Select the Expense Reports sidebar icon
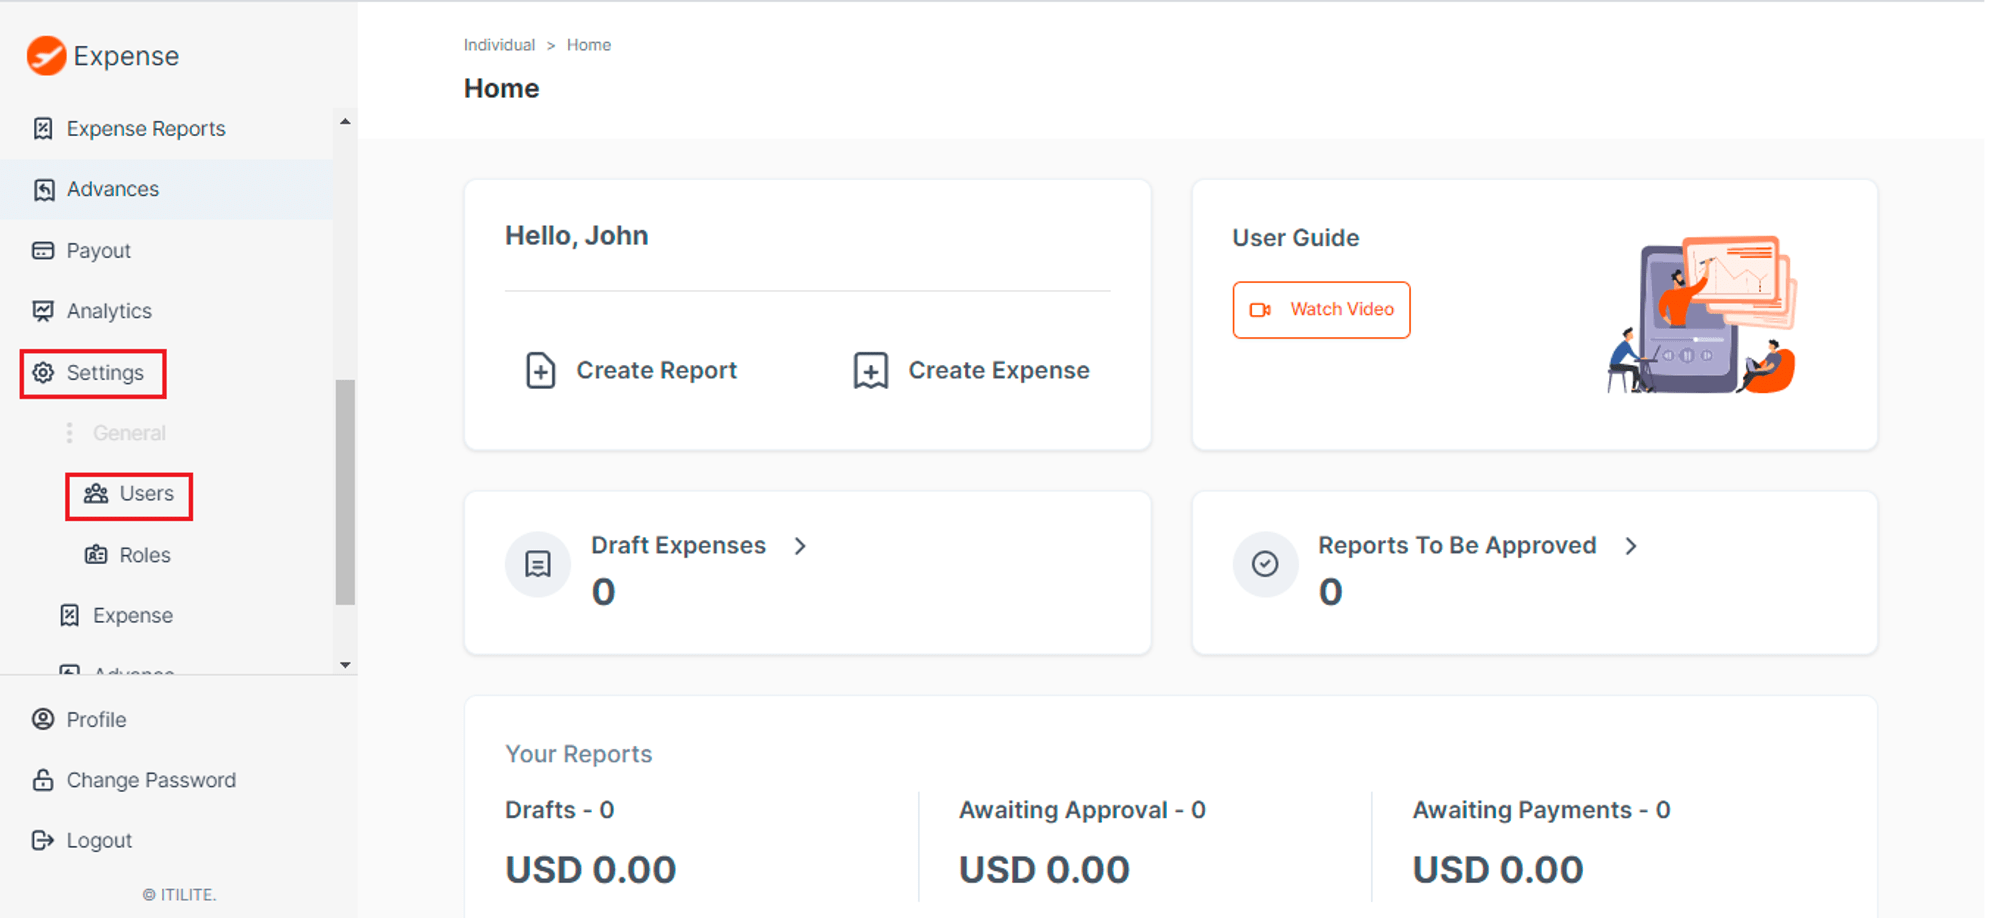2000x918 pixels. click(43, 128)
